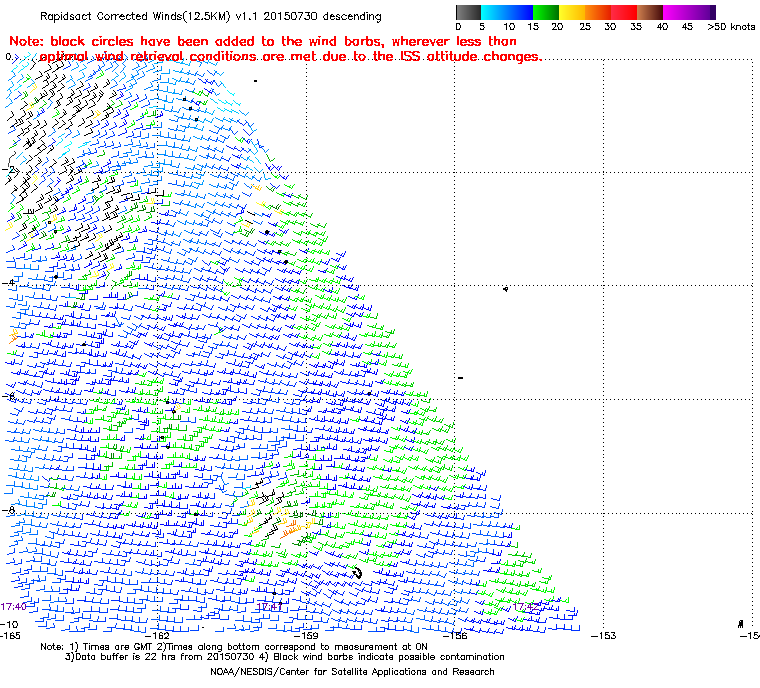Click the "Times are GMT" footnote line
Viewport: 760px width, 688px height.
coord(234,646)
